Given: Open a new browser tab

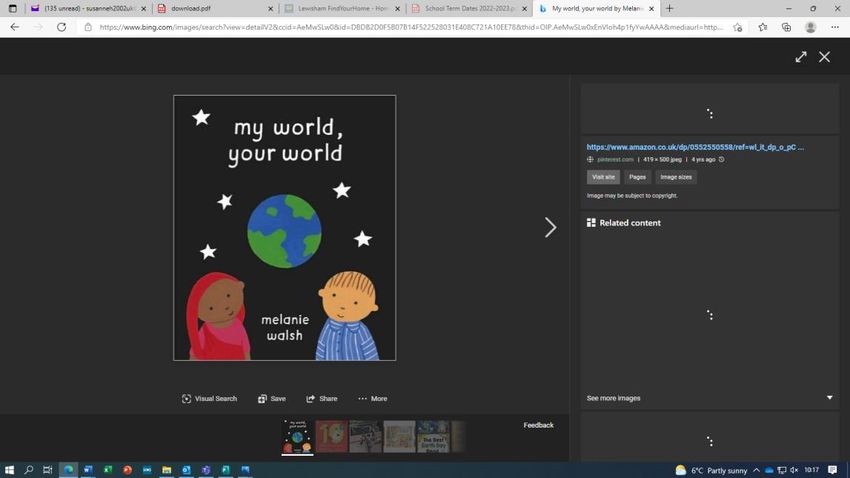Looking at the screenshot, I should pyautogui.click(x=669, y=8).
